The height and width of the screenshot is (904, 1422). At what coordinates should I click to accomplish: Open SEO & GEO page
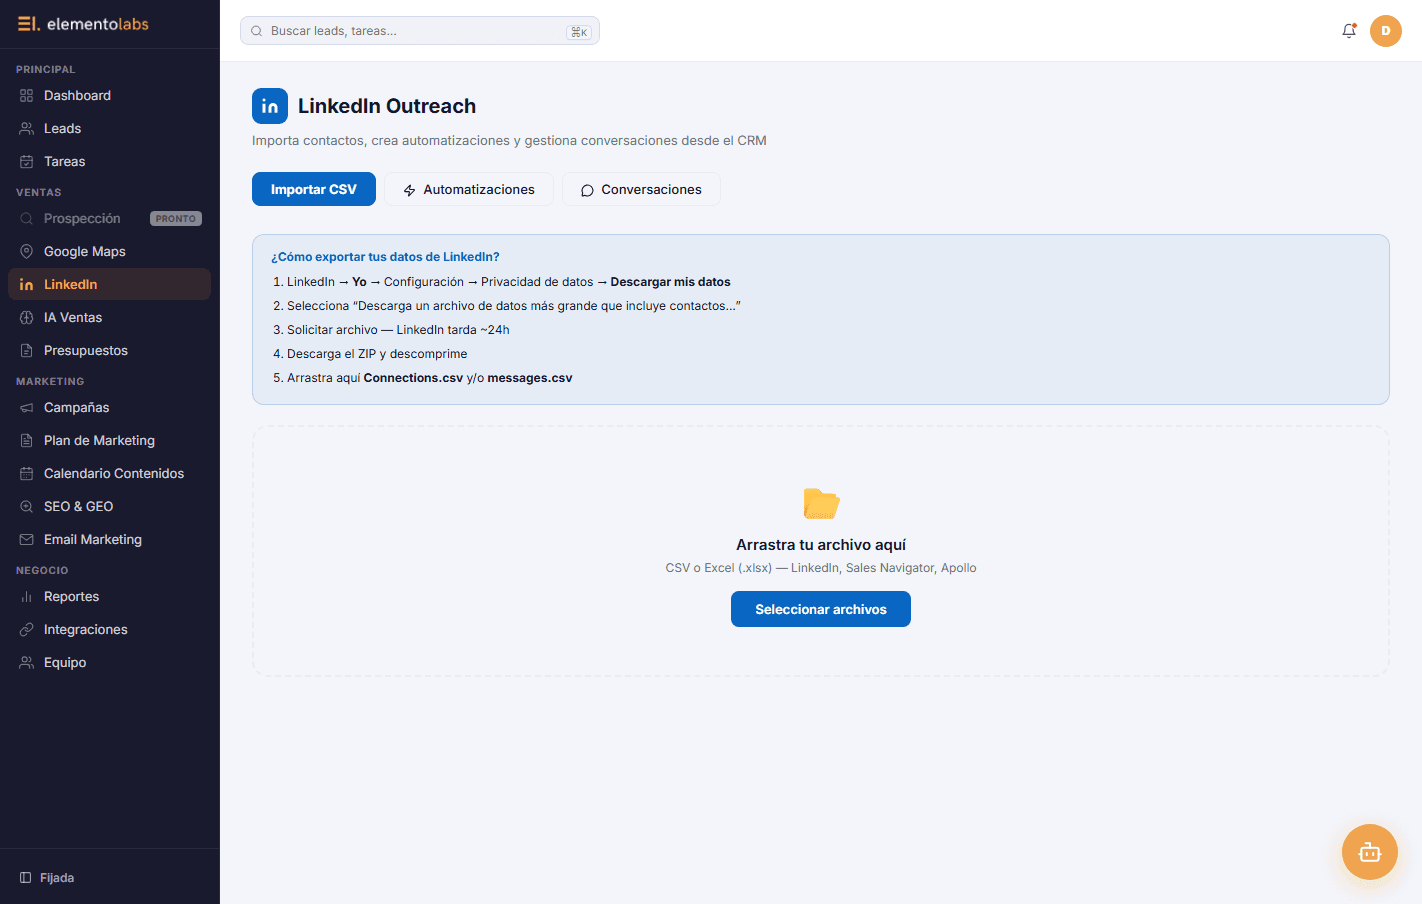click(x=110, y=507)
